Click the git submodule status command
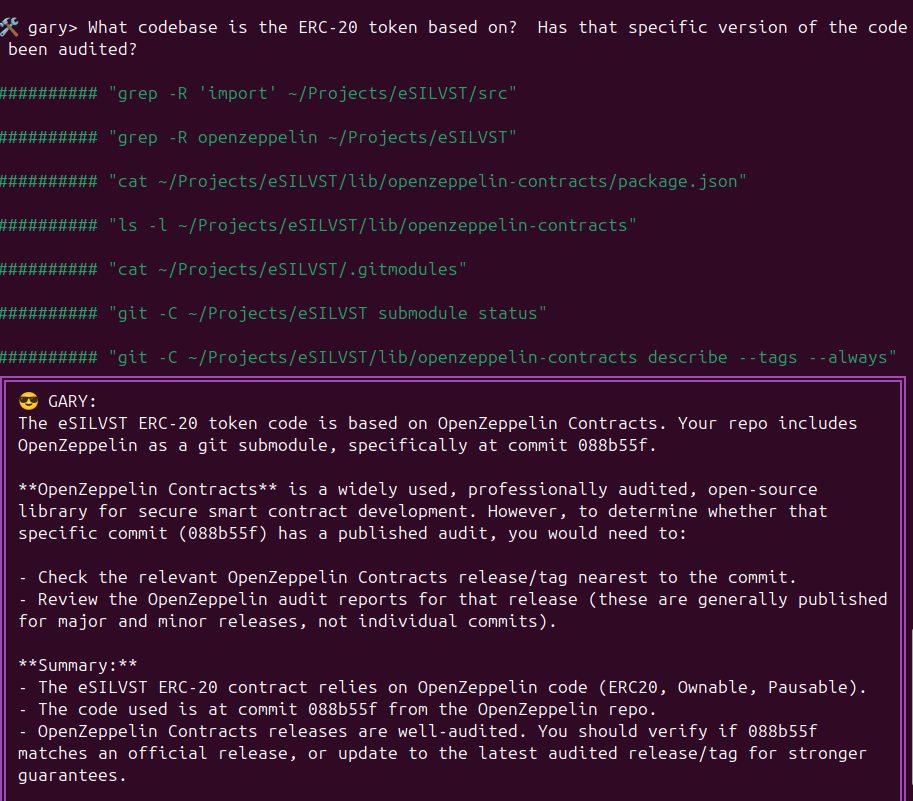The image size is (913, 801). point(327,313)
